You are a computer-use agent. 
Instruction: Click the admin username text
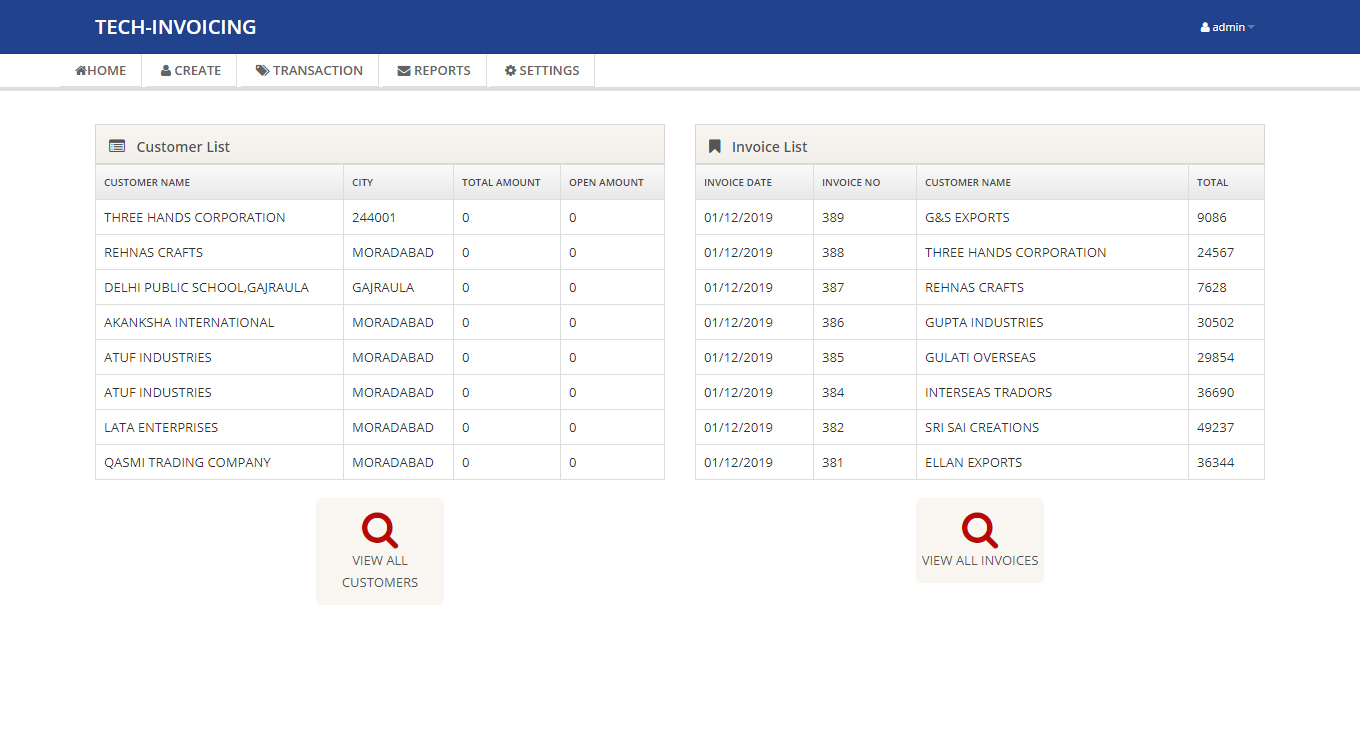(x=1229, y=28)
